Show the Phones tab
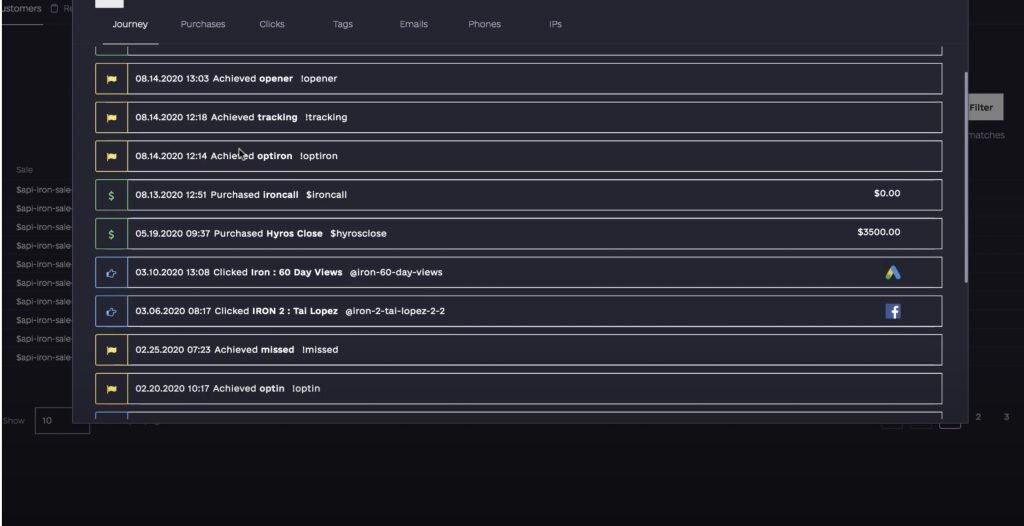Screen dimensions: 1024x526 pos(484,24)
